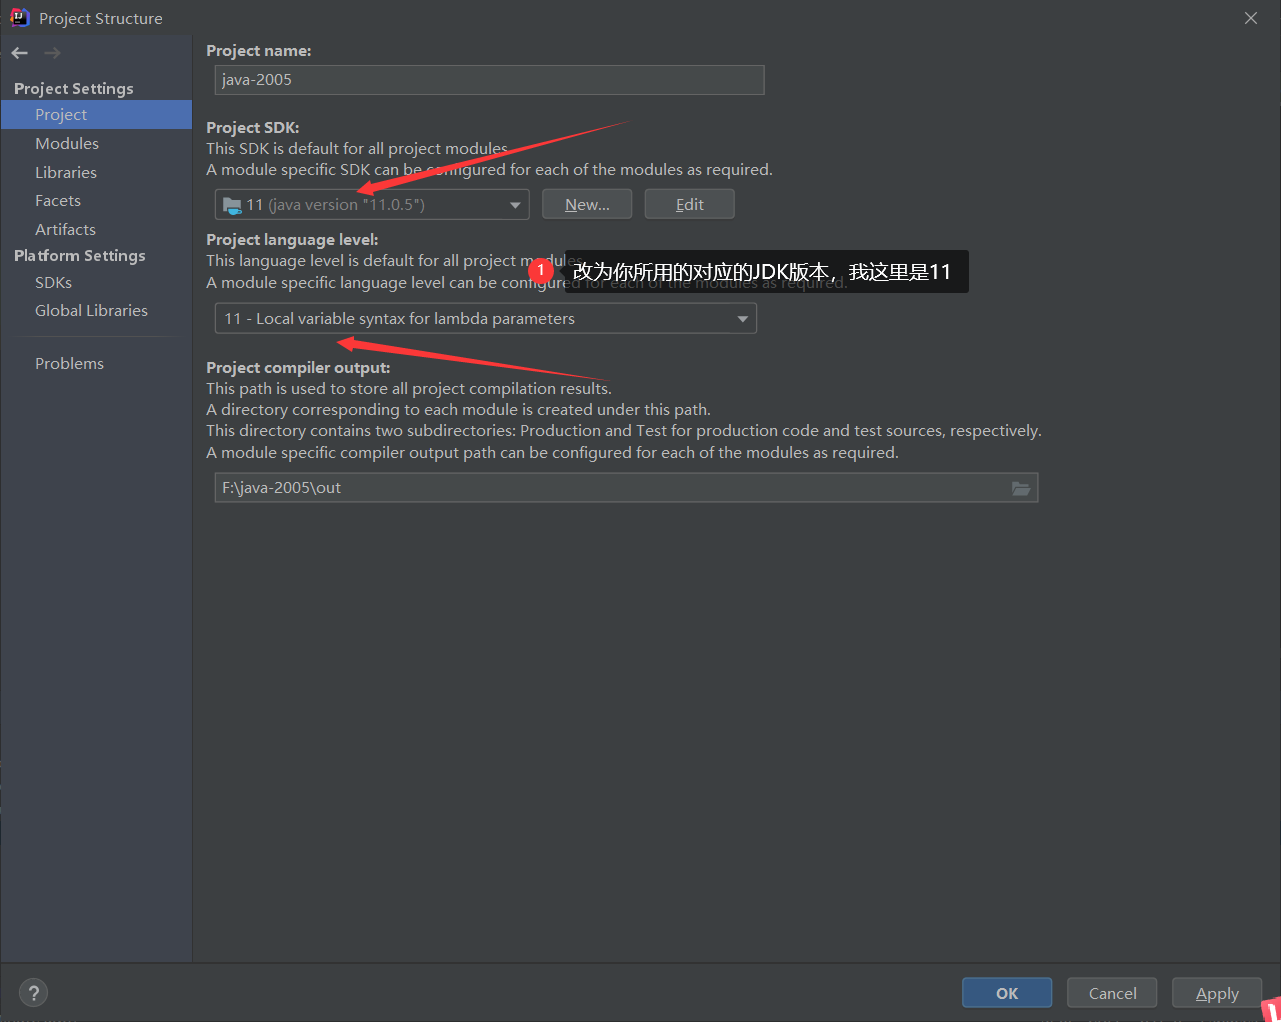Open the Project language level dropdown
Screen dimensions: 1281x1022
[x=742, y=318]
